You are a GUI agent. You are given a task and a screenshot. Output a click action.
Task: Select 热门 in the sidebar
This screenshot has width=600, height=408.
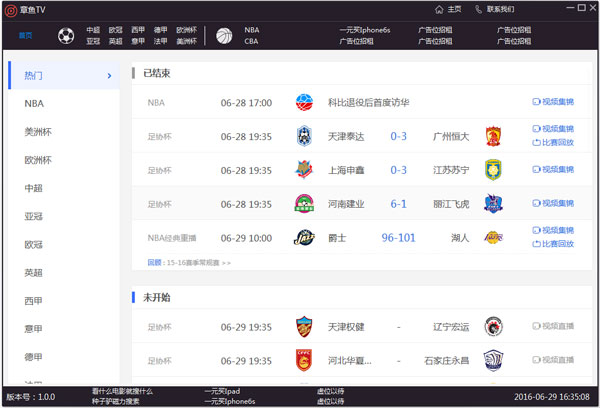coord(64,75)
